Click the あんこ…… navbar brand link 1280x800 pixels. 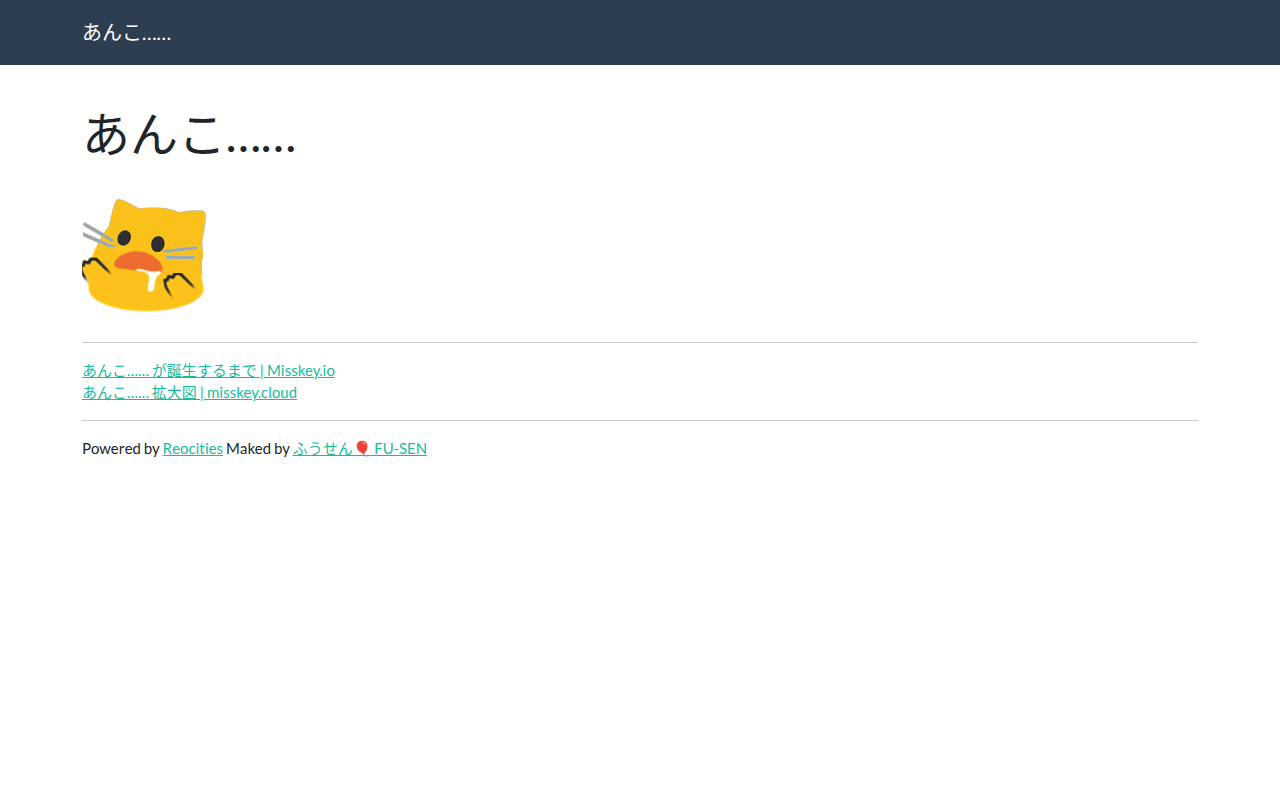[127, 32]
